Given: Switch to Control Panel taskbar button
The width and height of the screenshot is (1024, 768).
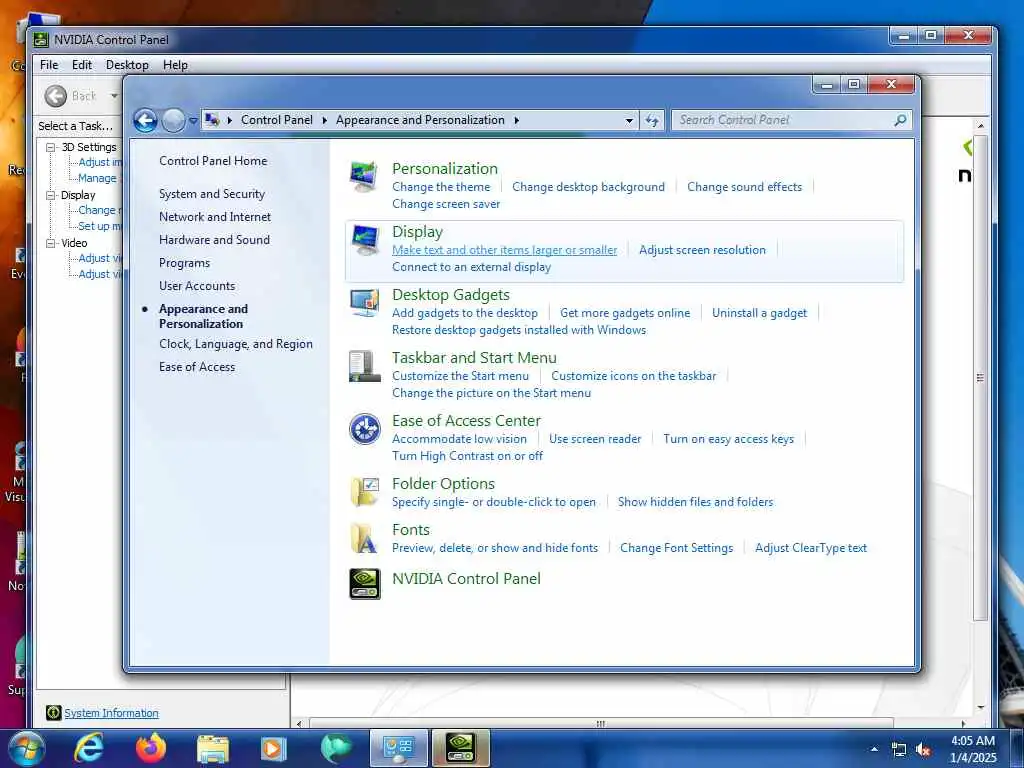Looking at the screenshot, I should pos(398,748).
